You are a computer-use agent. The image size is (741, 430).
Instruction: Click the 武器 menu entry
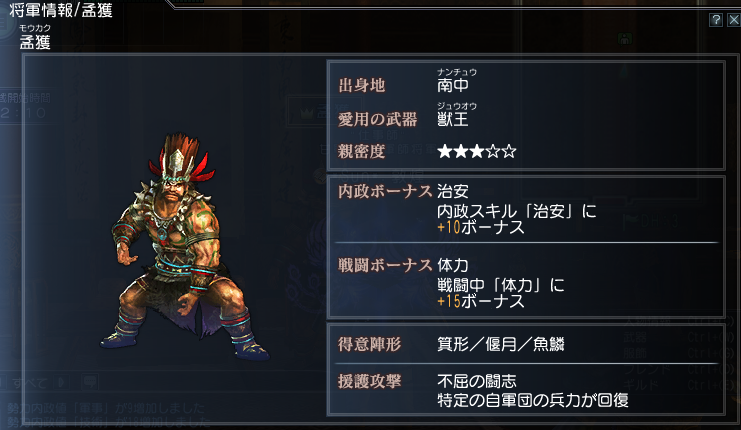(x=635, y=337)
